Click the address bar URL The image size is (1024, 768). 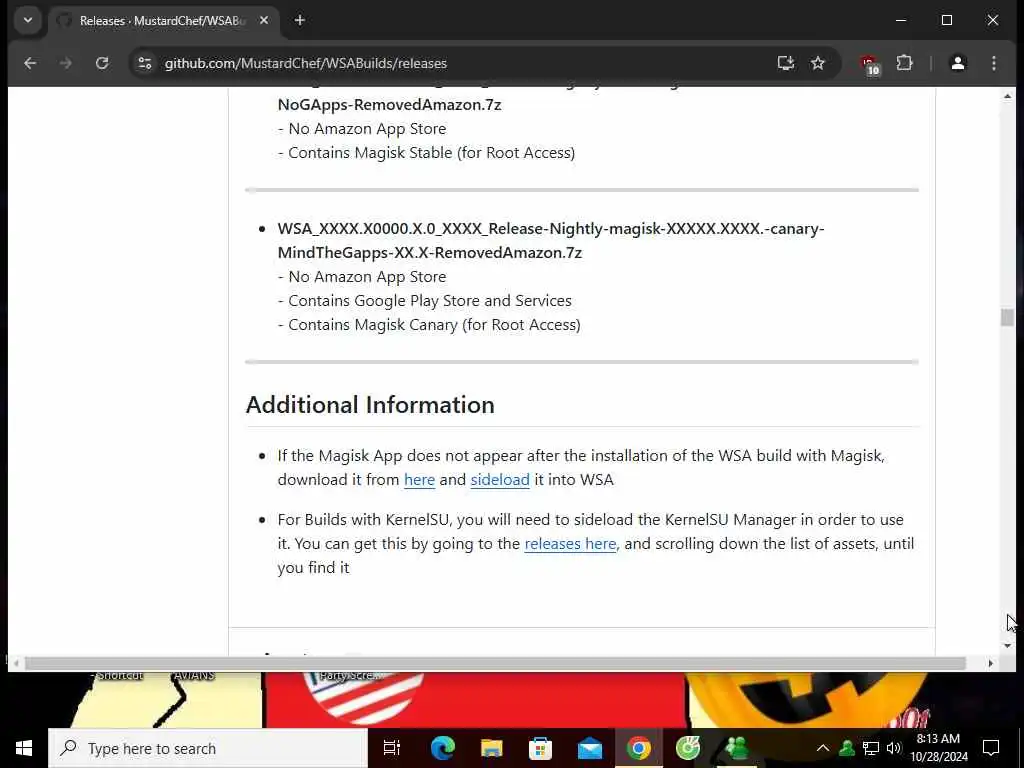pyautogui.click(x=306, y=63)
